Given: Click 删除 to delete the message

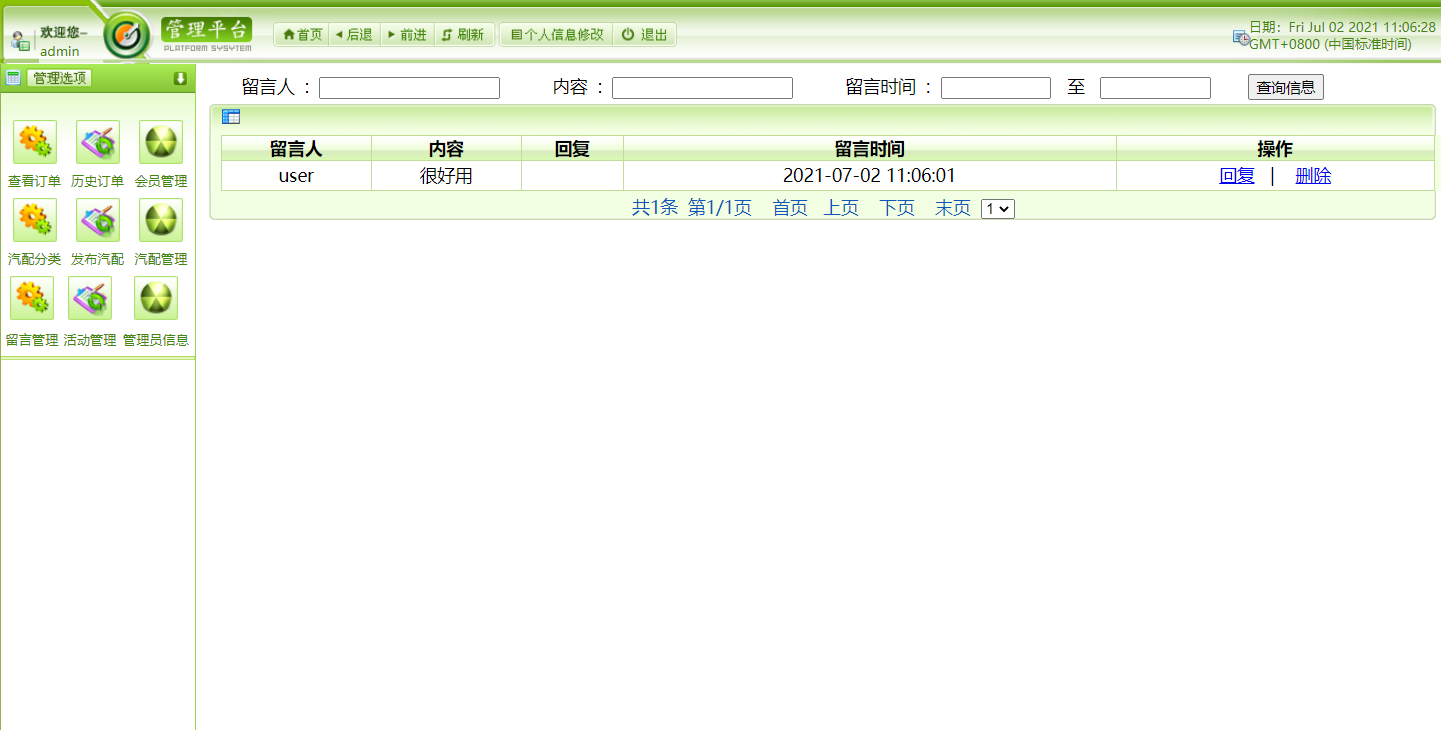Looking at the screenshot, I should (x=1313, y=175).
